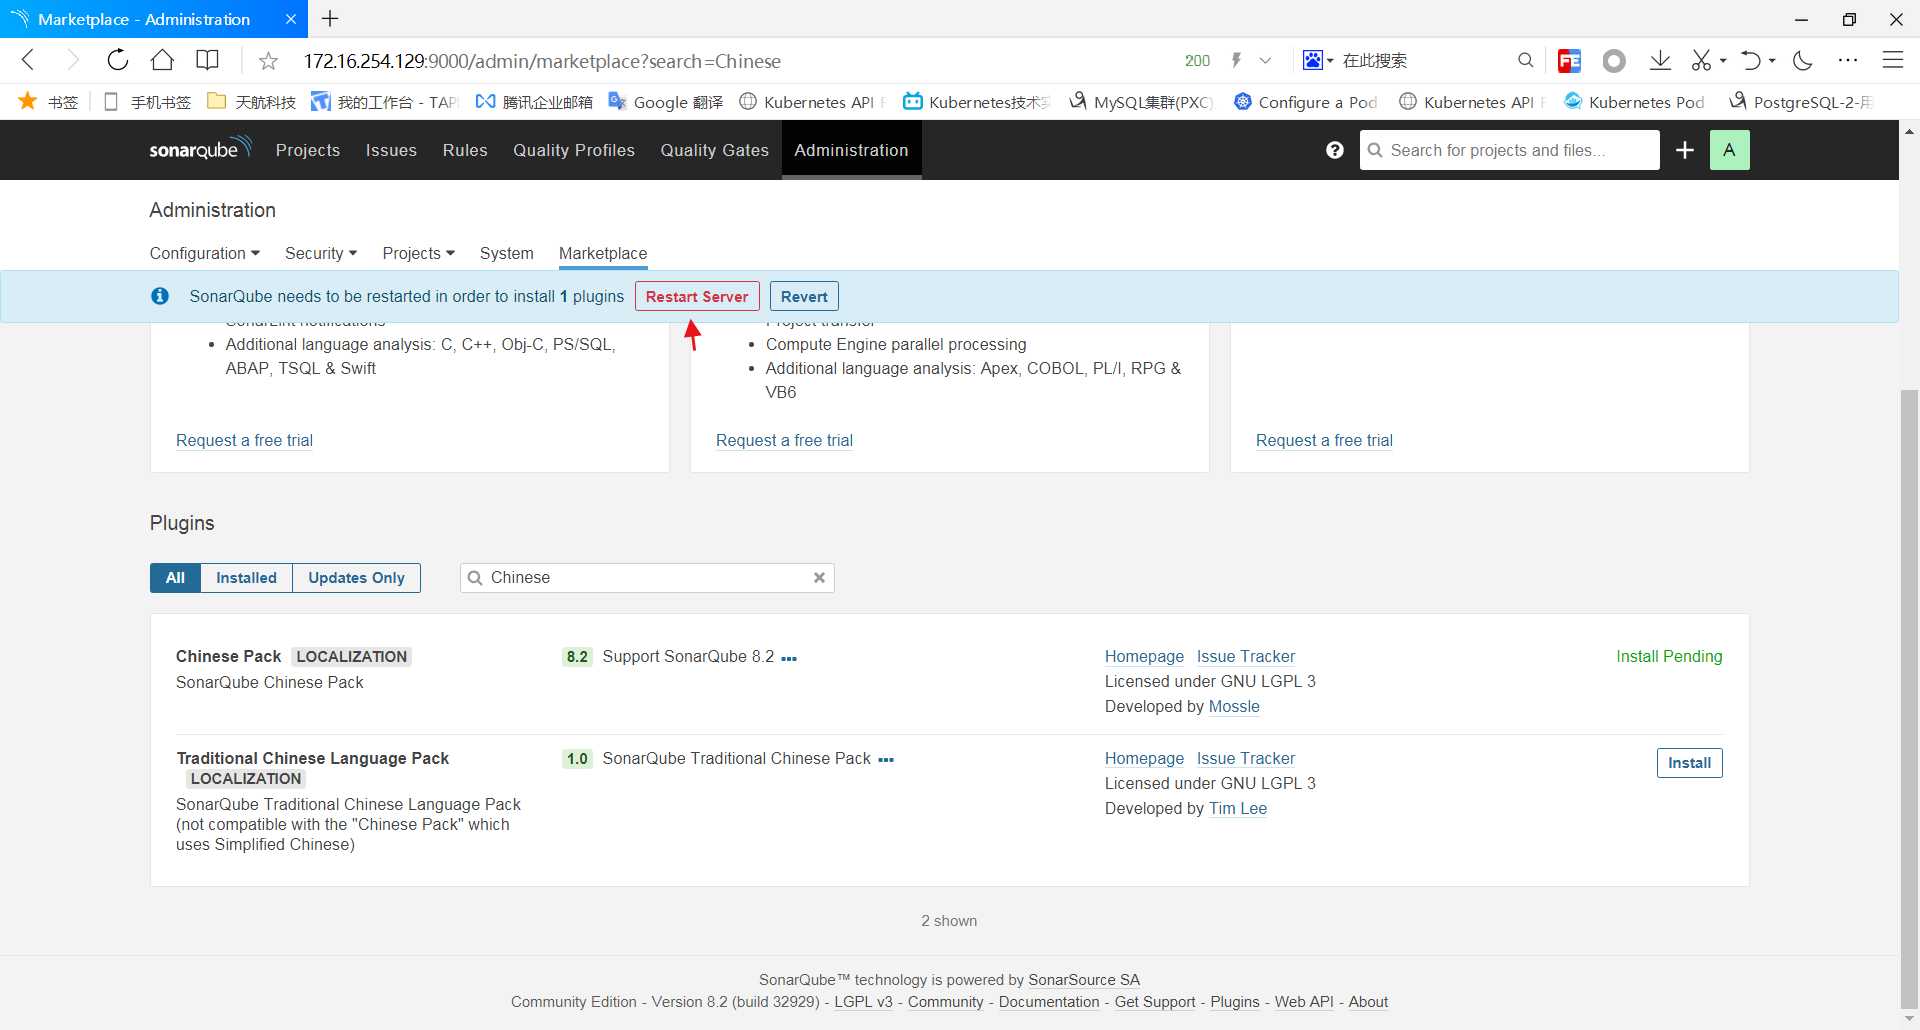Open the user avatar A menu
This screenshot has width=1920, height=1030.
click(1729, 150)
